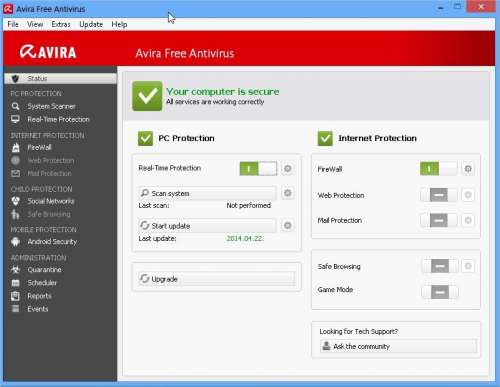
Task: Click the Upgrade button
Action: pyautogui.click(x=217, y=279)
